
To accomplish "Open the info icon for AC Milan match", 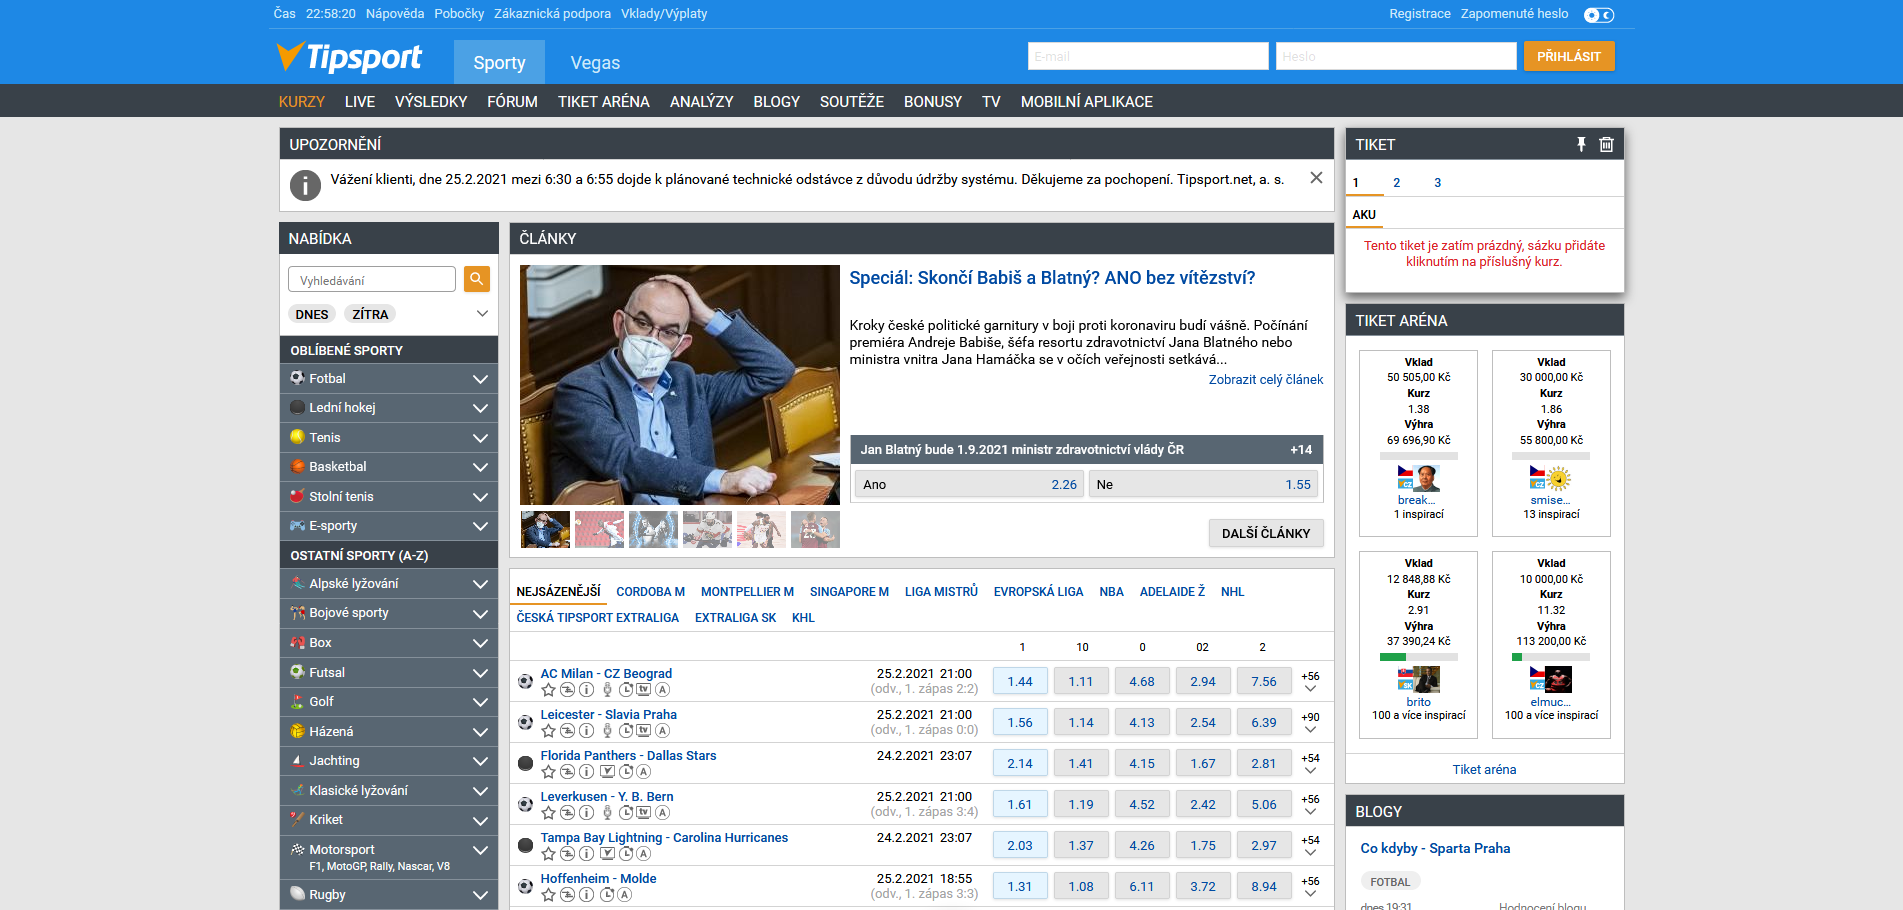I will 587,689.
